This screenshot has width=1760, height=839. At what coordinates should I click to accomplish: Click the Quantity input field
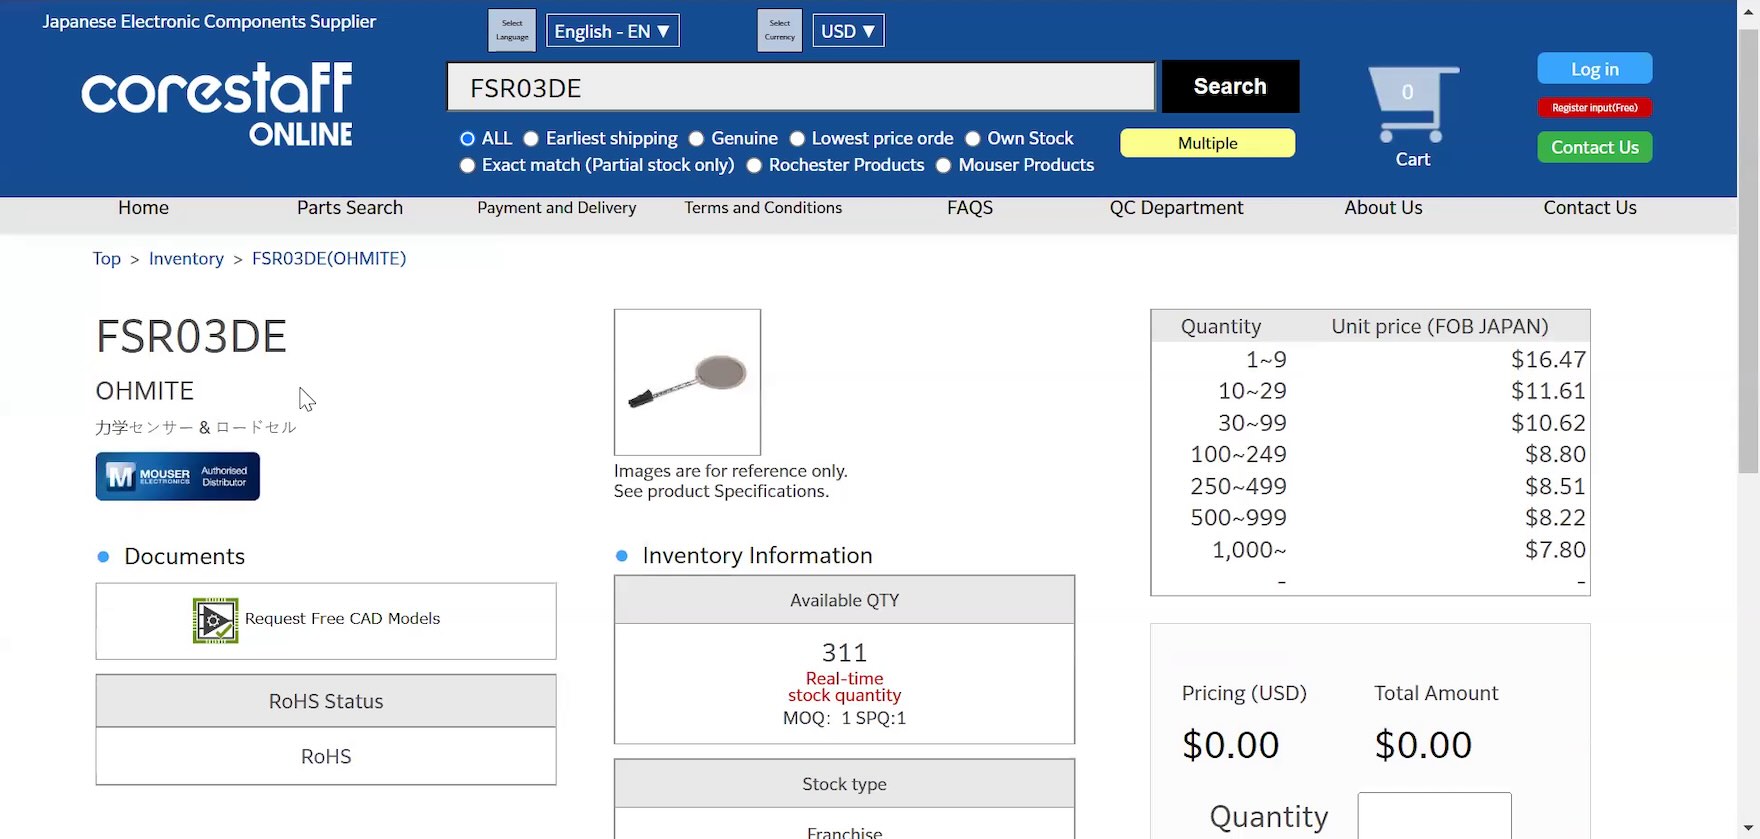point(1434,816)
